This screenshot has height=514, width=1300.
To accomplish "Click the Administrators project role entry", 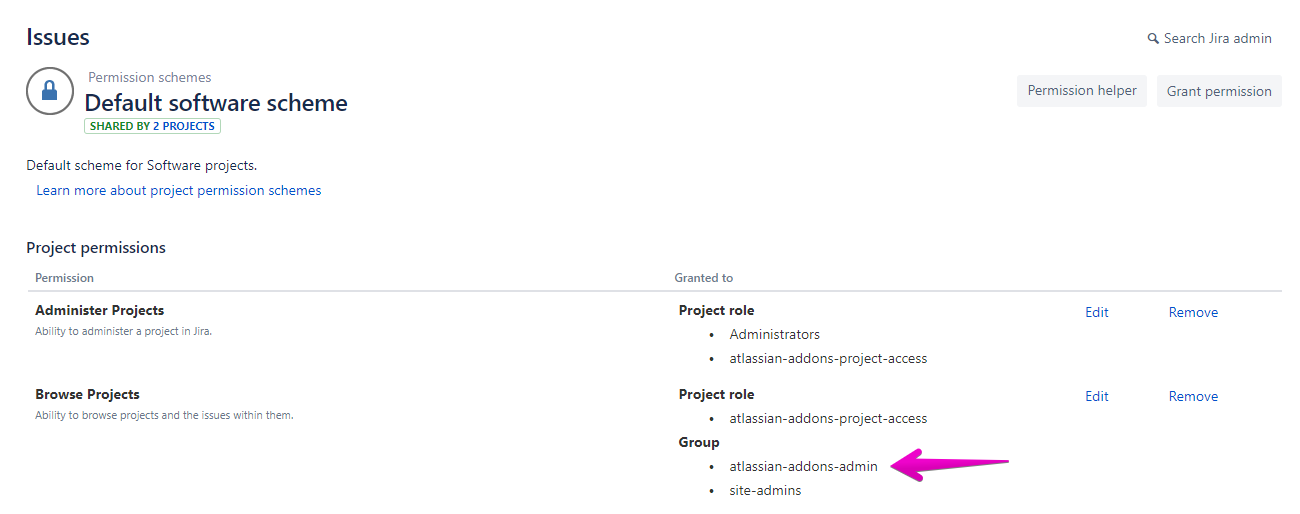I will 774,334.
